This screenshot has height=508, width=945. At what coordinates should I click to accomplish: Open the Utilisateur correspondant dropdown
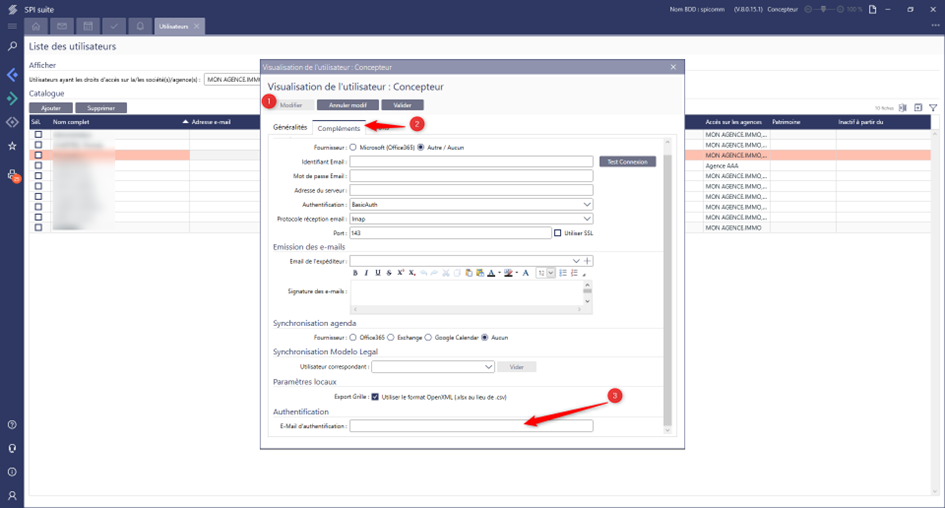pos(488,367)
